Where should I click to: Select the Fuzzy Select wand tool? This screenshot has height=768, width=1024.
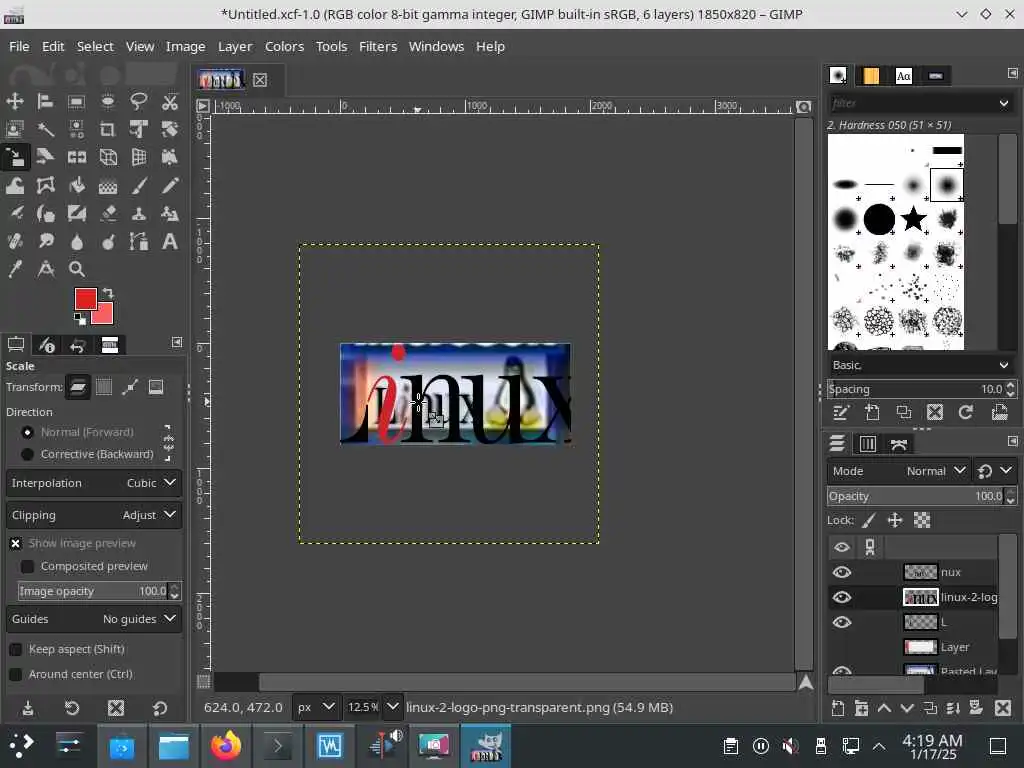click(45, 129)
